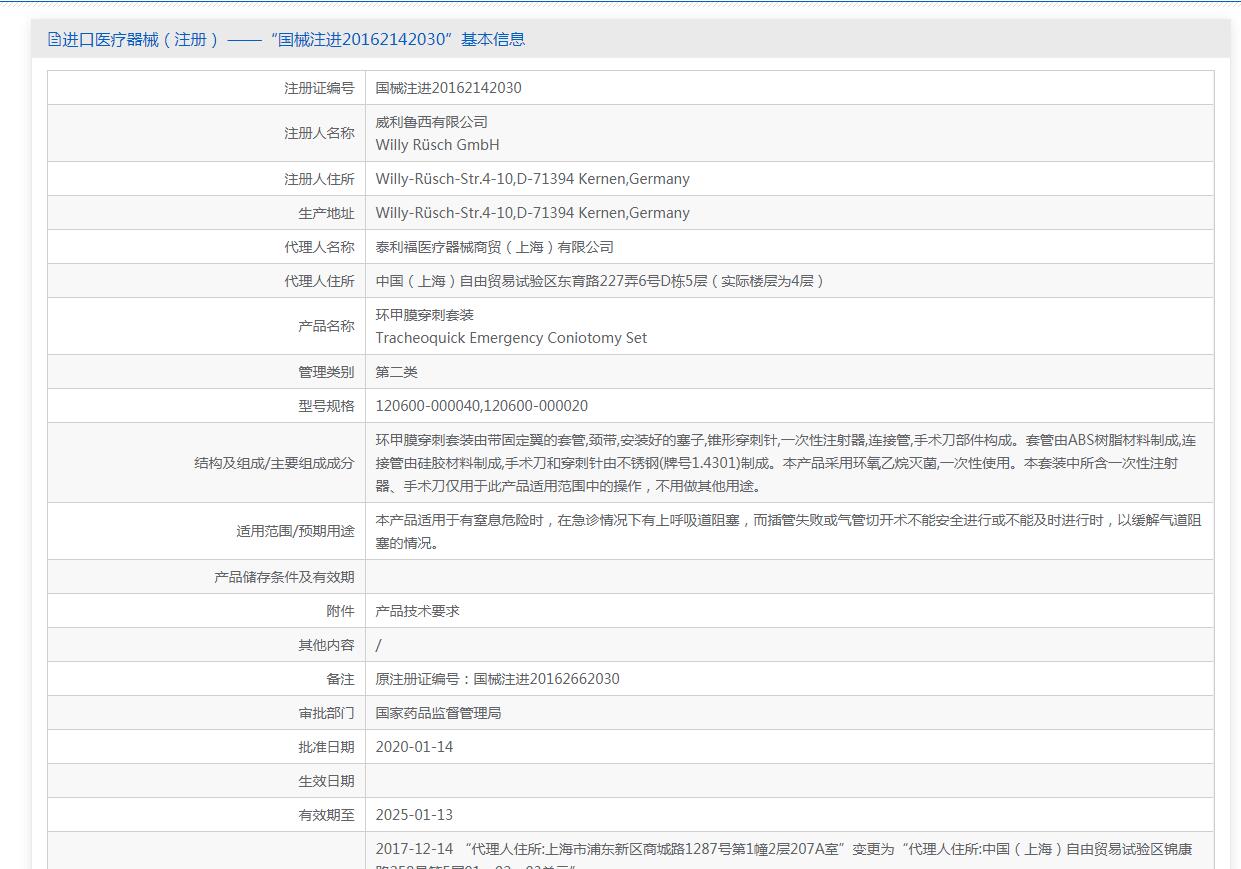Click the 适用范围/预期用途 description text
1241x869 pixels.
click(x=788, y=532)
